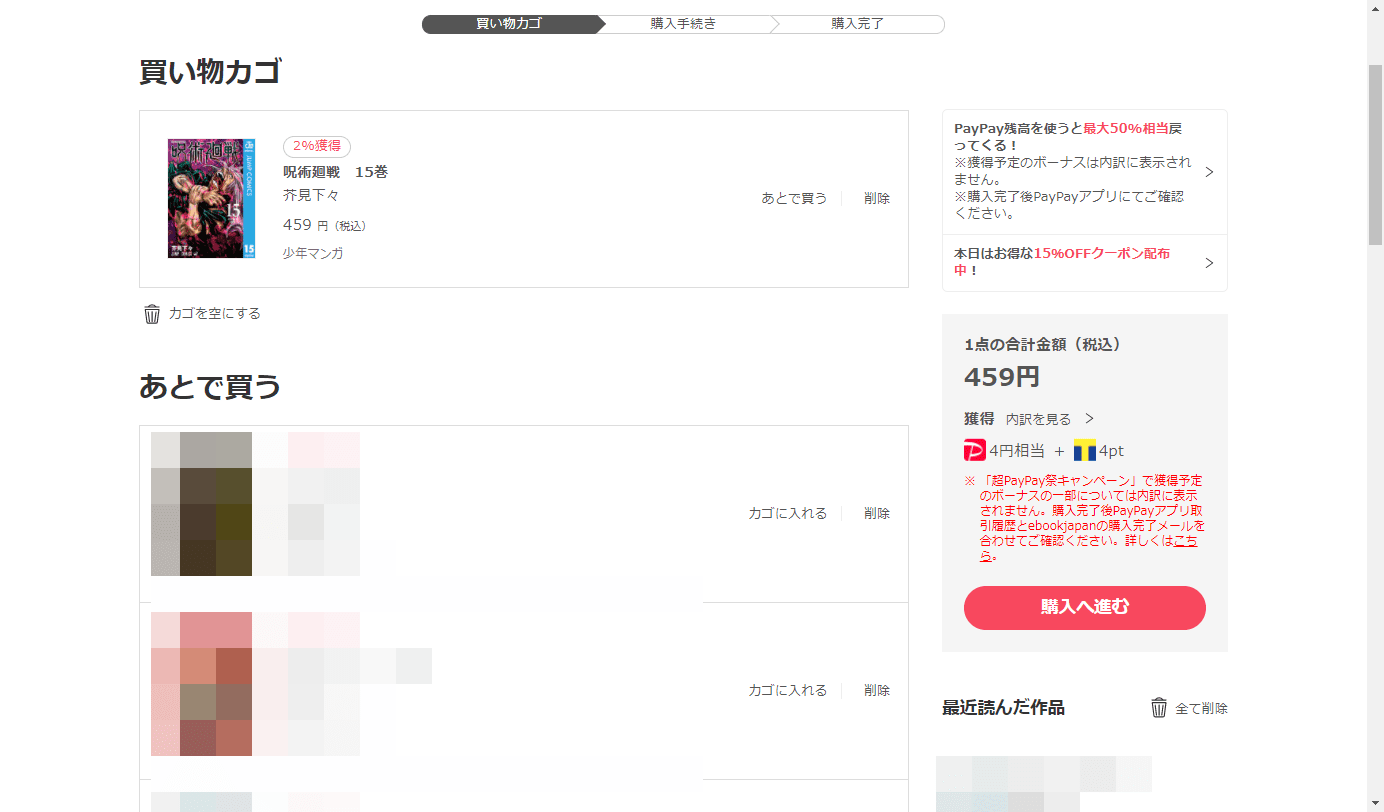
Task: Open author 芥見下々 link
Action: 311,196
